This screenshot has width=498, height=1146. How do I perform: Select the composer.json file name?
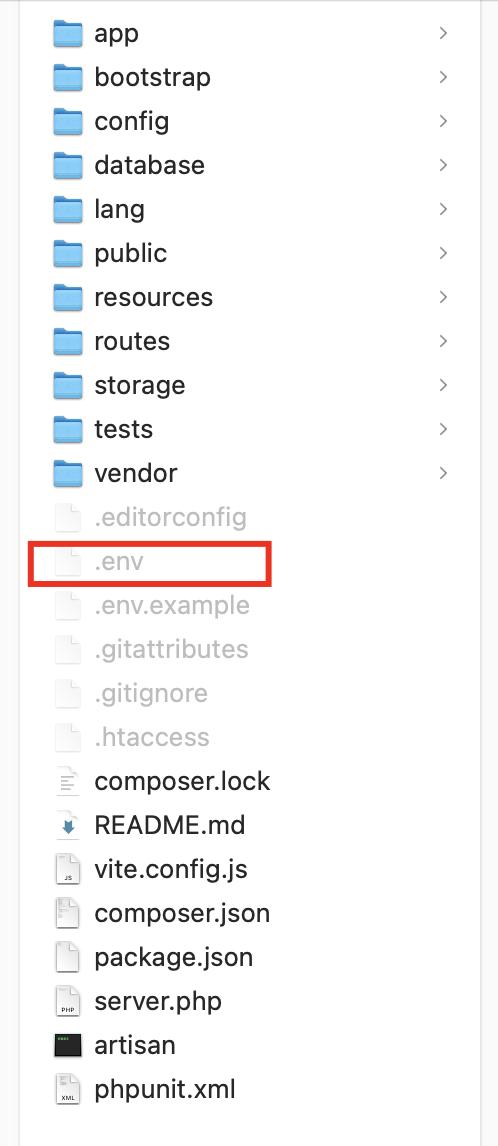tap(182, 914)
